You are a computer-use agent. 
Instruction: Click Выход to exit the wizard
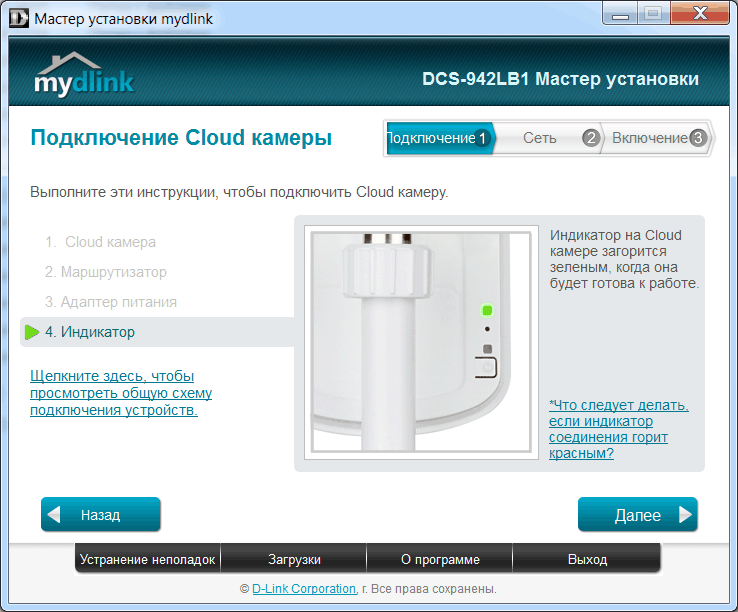coord(587,559)
